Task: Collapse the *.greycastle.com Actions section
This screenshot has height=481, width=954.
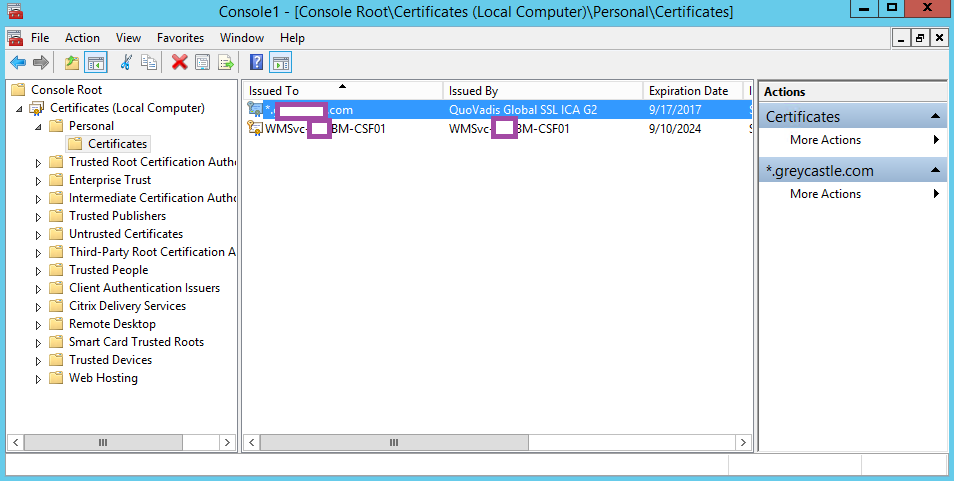Action: (x=935, y=171)
